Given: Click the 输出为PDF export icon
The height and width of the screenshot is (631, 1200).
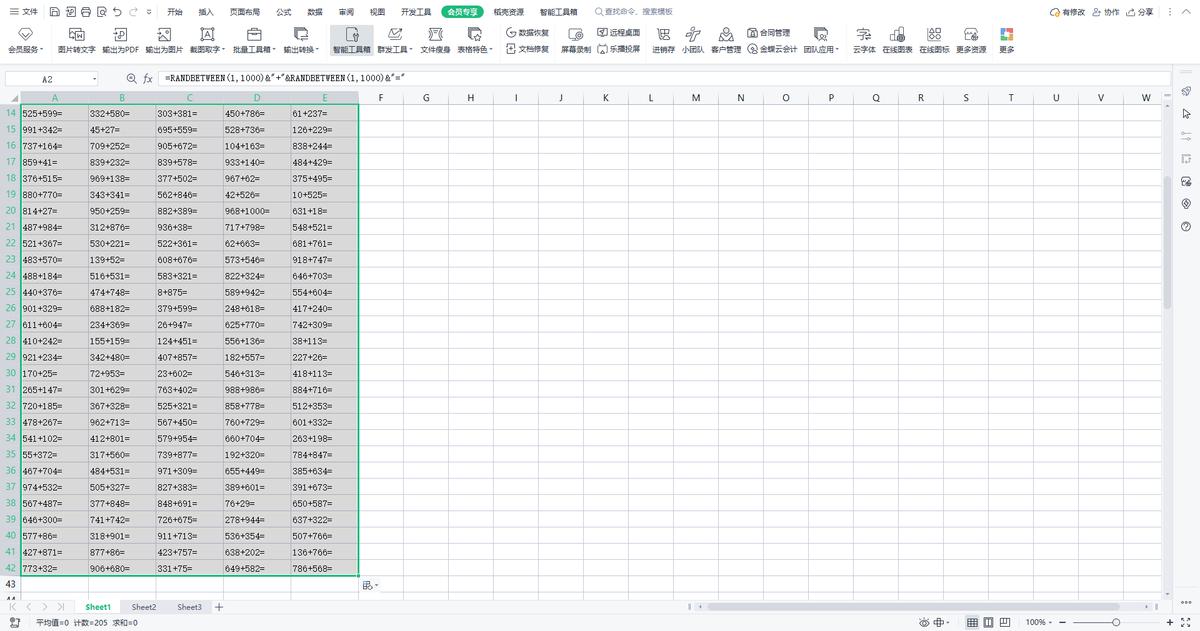Looking at the screenshot, I should click(x=120, y=40).
